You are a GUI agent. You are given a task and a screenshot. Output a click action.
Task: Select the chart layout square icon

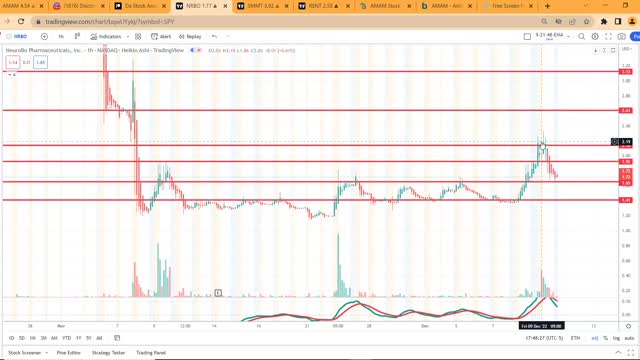pyautogui.click(x=527, y=36)
